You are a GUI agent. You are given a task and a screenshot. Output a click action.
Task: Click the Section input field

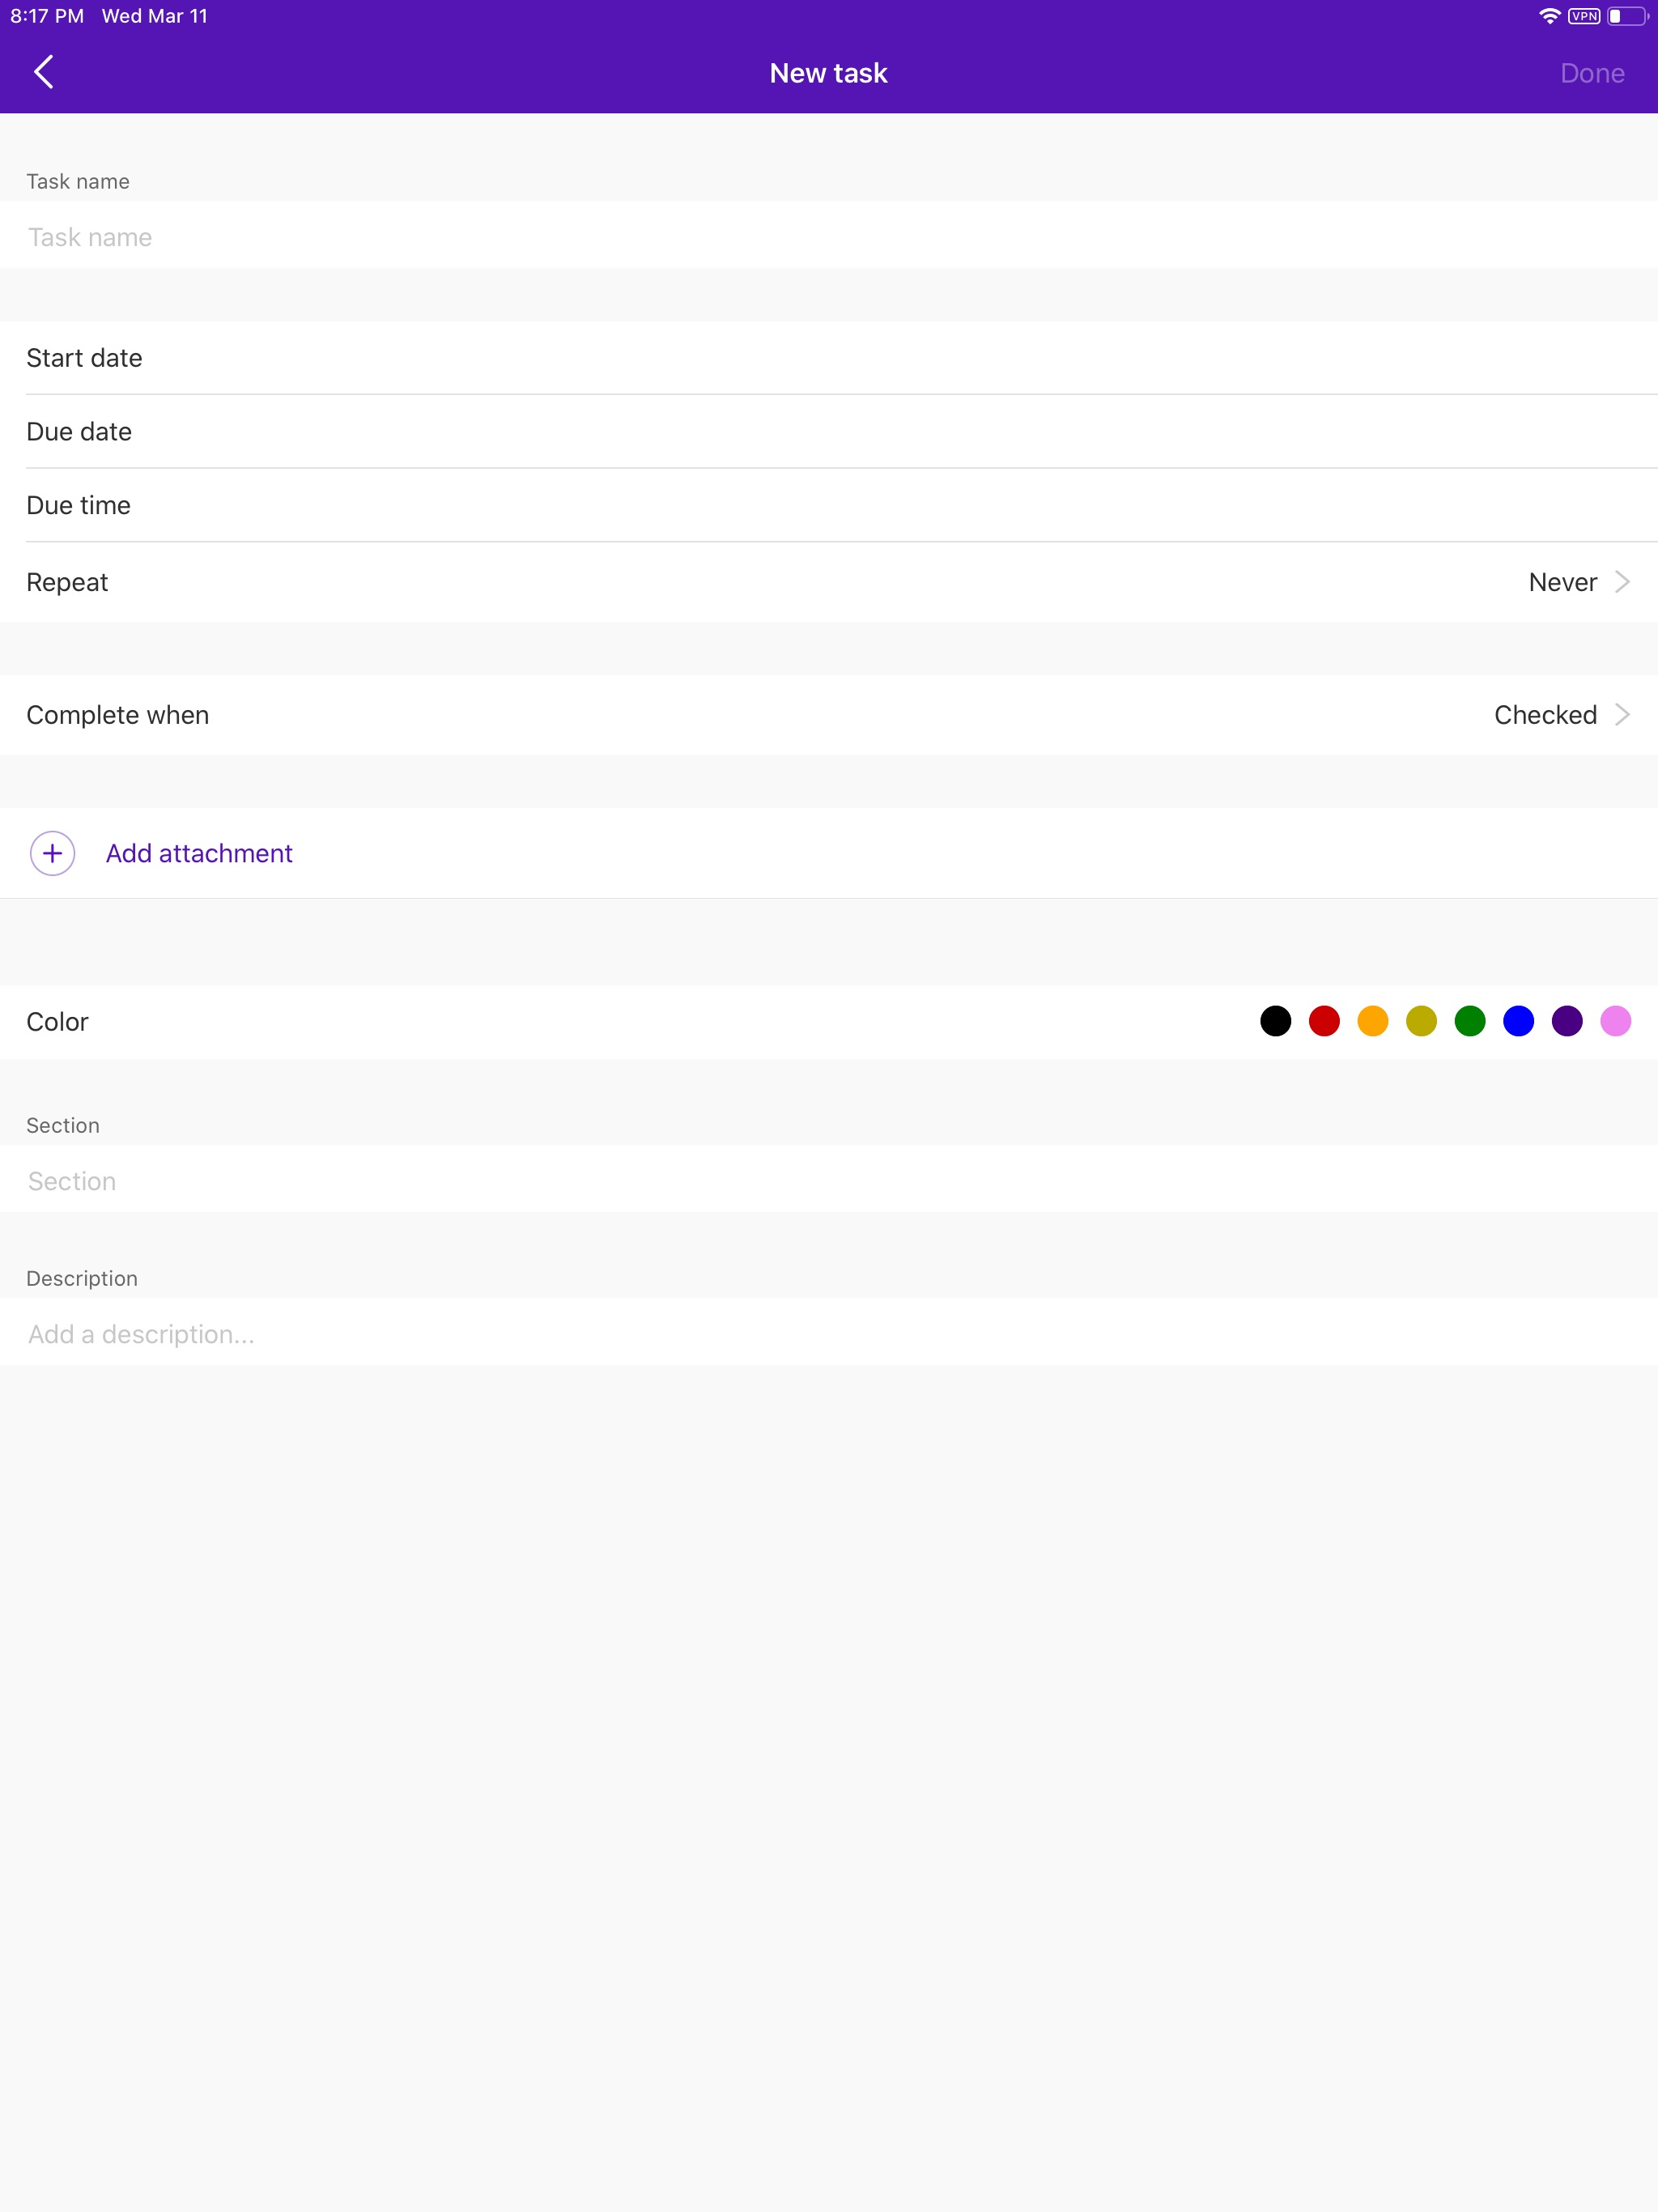[x=829, y=1181]
